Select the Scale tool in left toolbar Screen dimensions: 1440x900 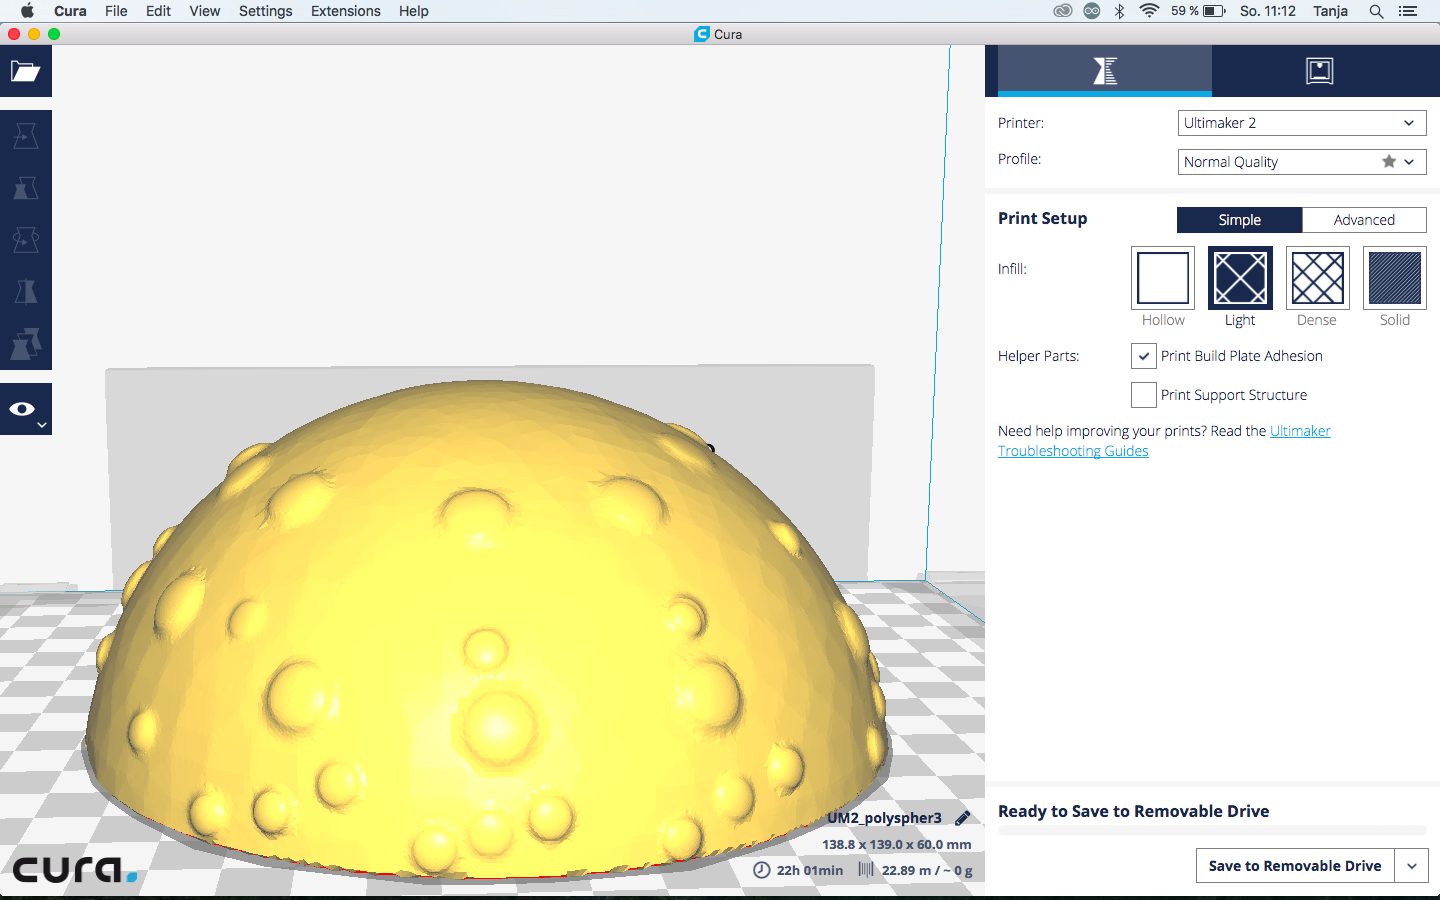click(26, 188)
